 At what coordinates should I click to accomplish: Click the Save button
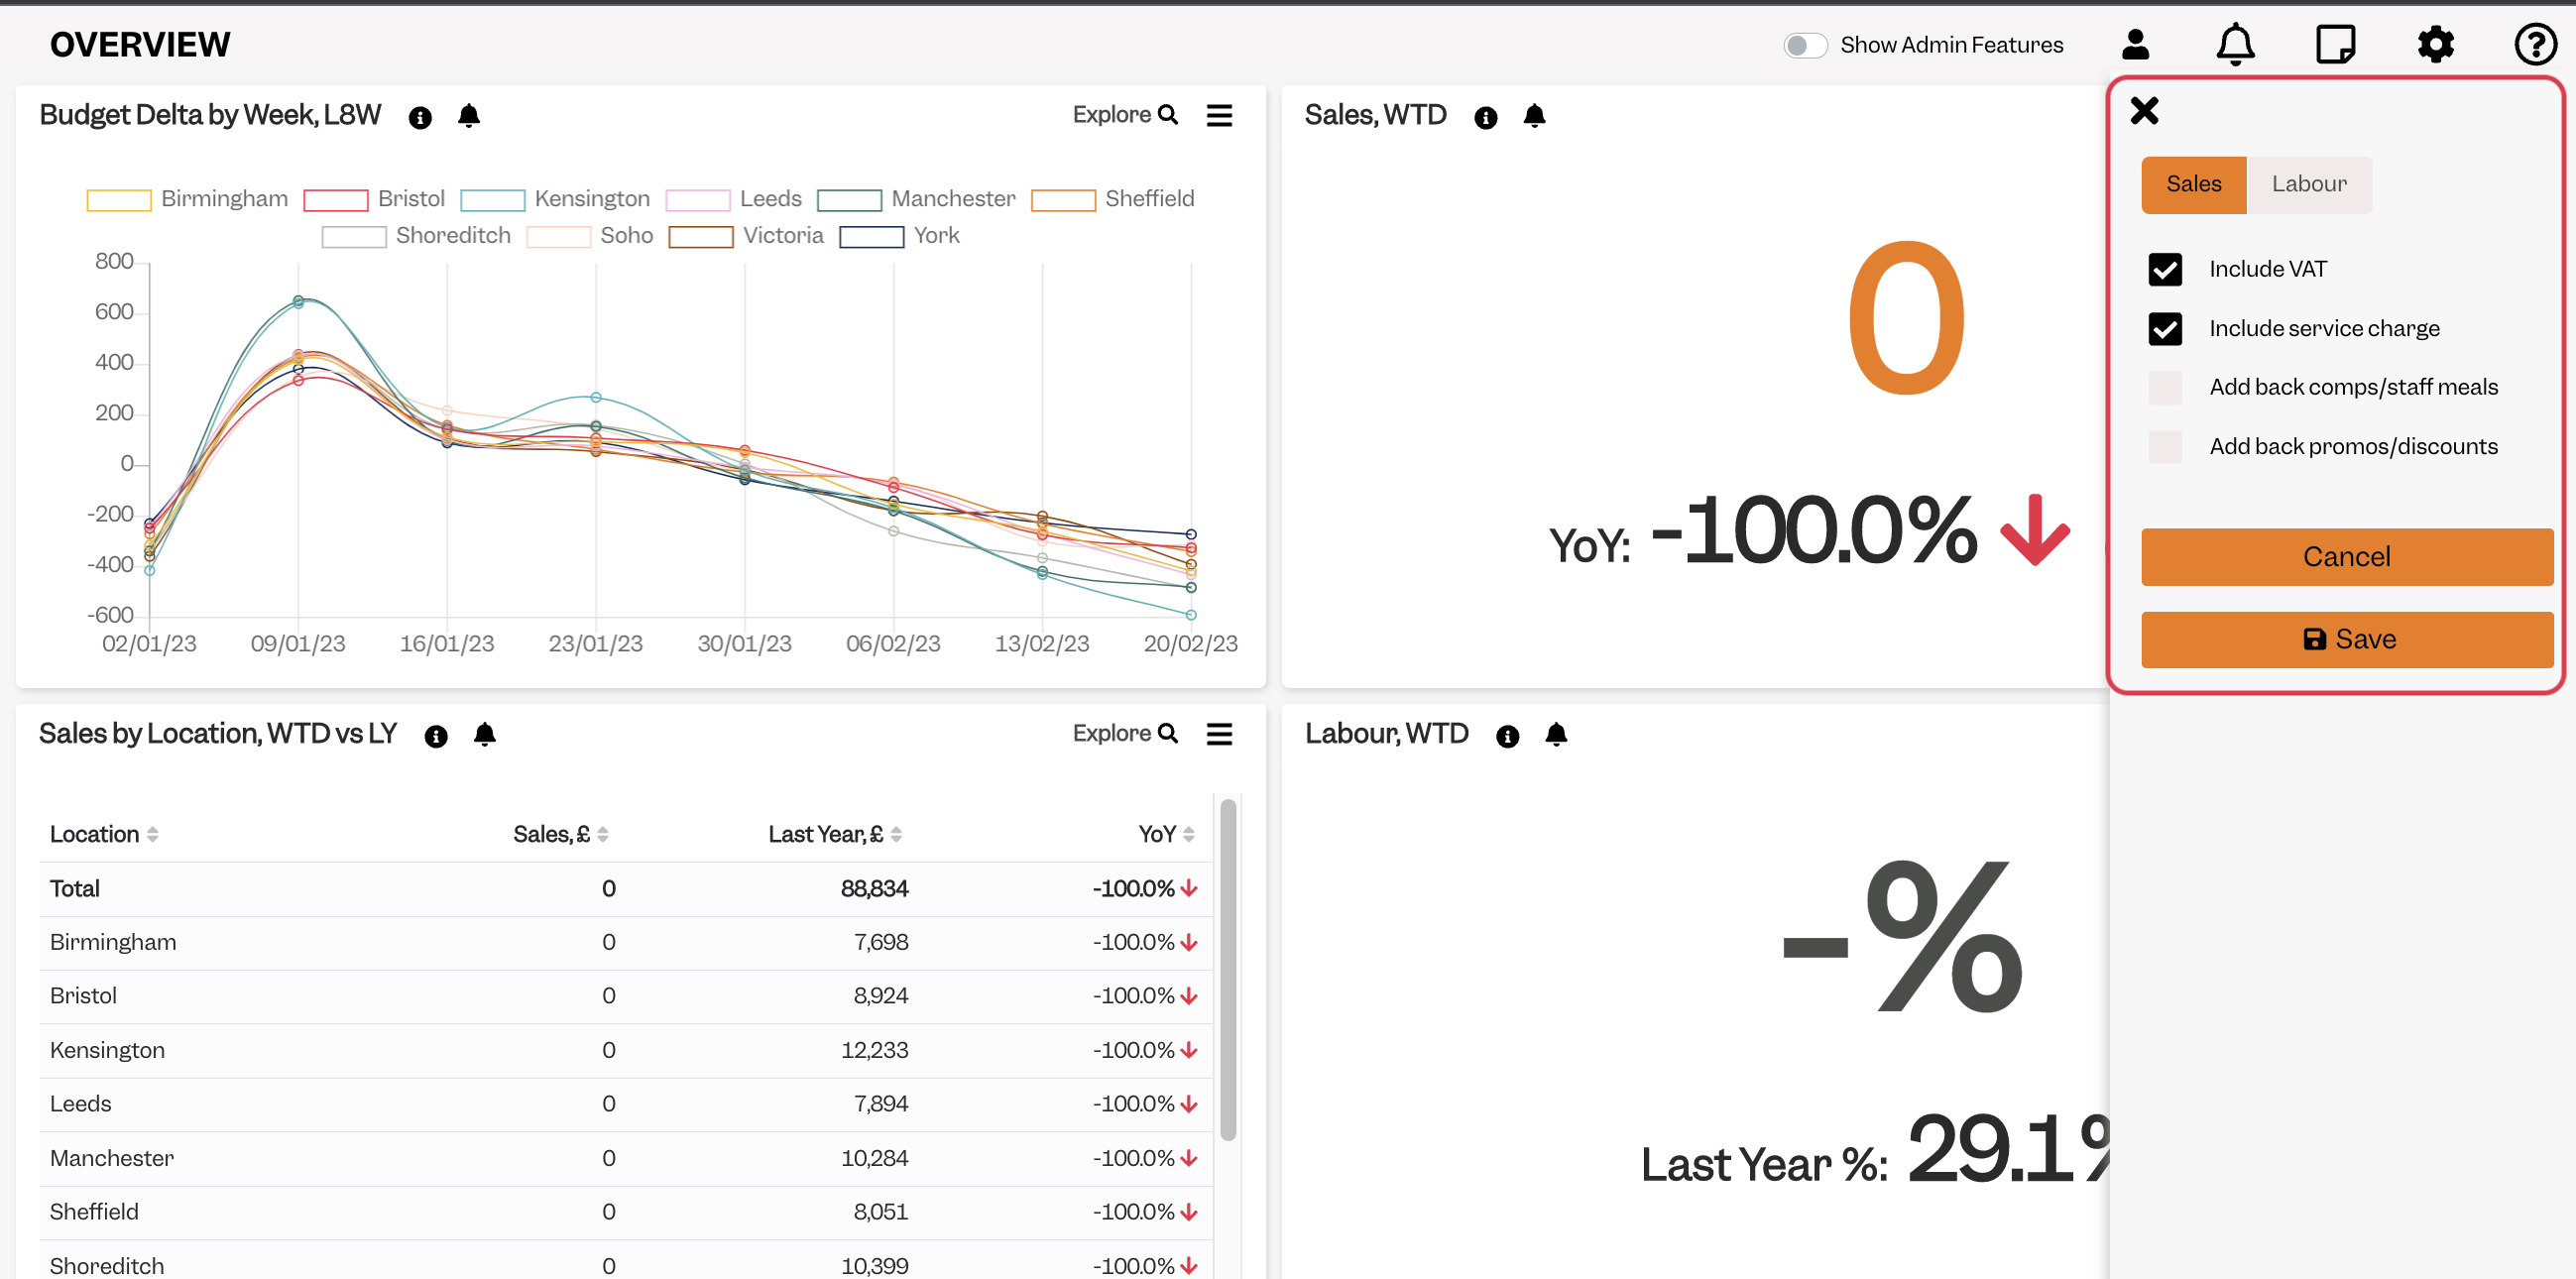tap(2346, 639)
